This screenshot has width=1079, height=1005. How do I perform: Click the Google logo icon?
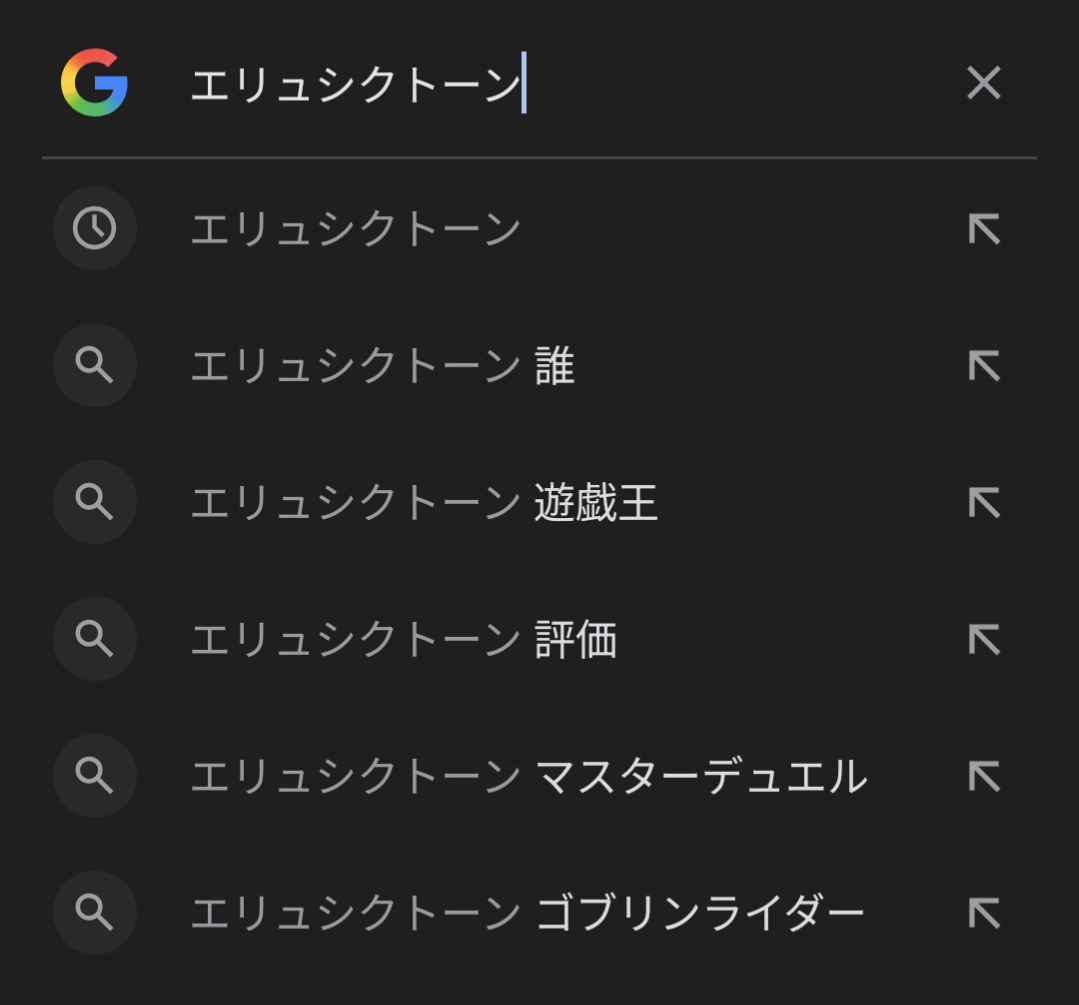[x=94, y=83]
